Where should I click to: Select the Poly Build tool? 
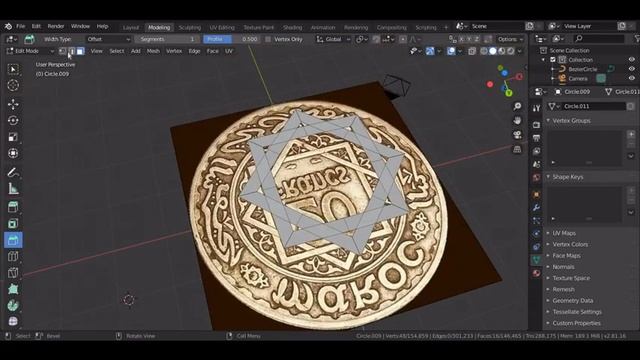(x=13, y=289)
